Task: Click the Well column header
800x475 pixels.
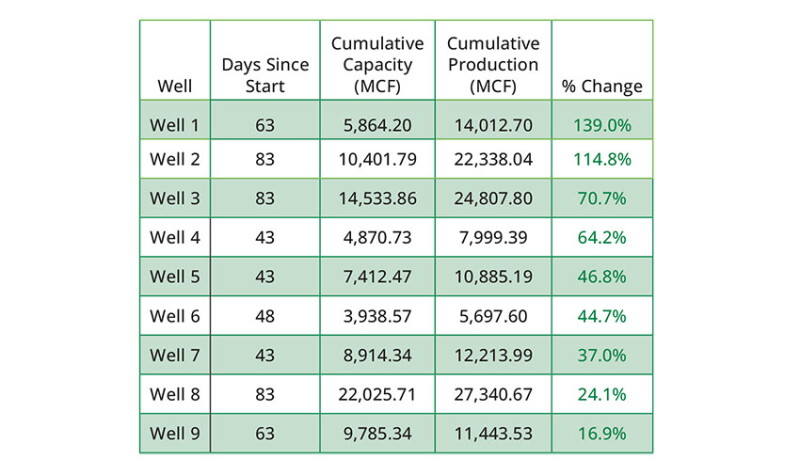Action: [x=175, y=86]
